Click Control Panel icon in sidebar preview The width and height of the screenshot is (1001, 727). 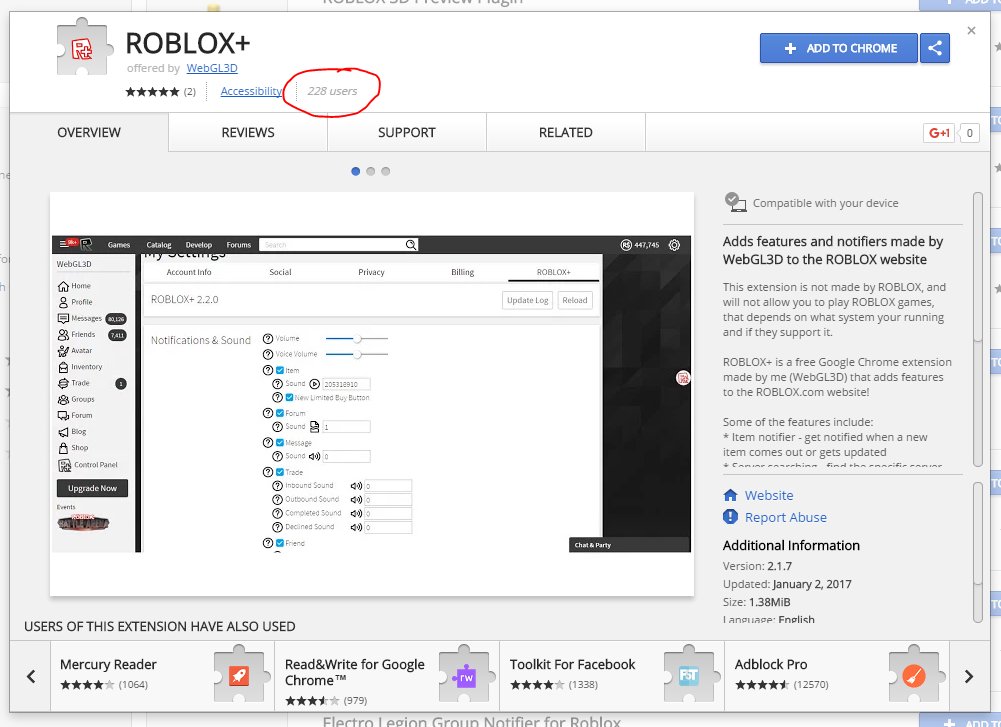coord(64,465)
